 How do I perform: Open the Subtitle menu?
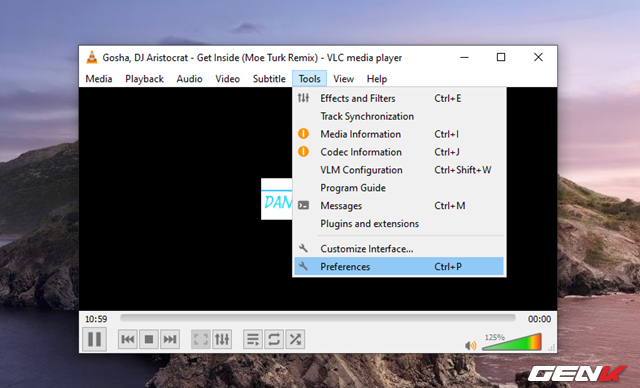[269, 79]
